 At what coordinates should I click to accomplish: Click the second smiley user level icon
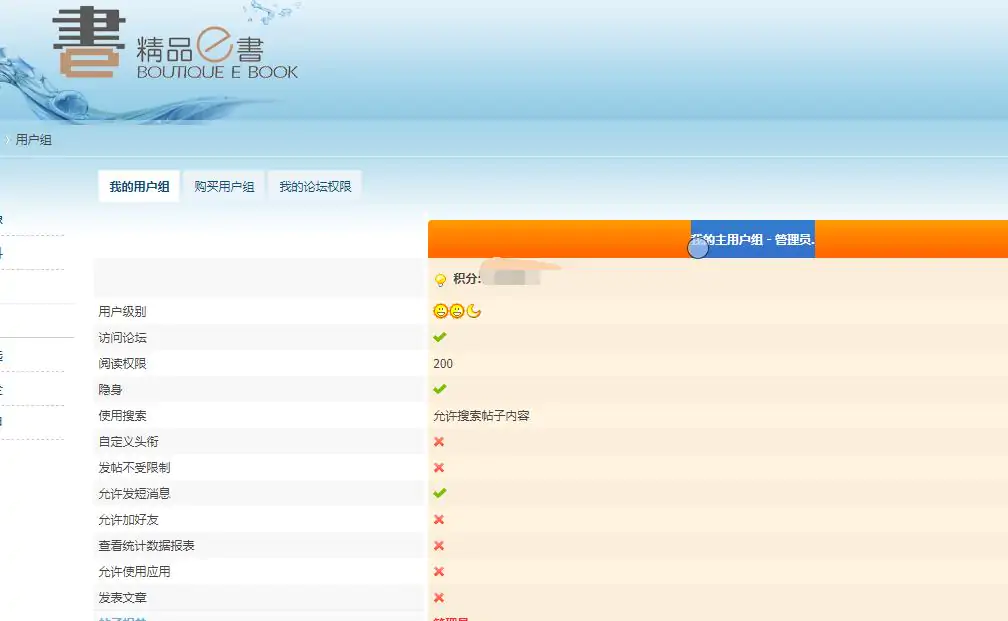457,311
